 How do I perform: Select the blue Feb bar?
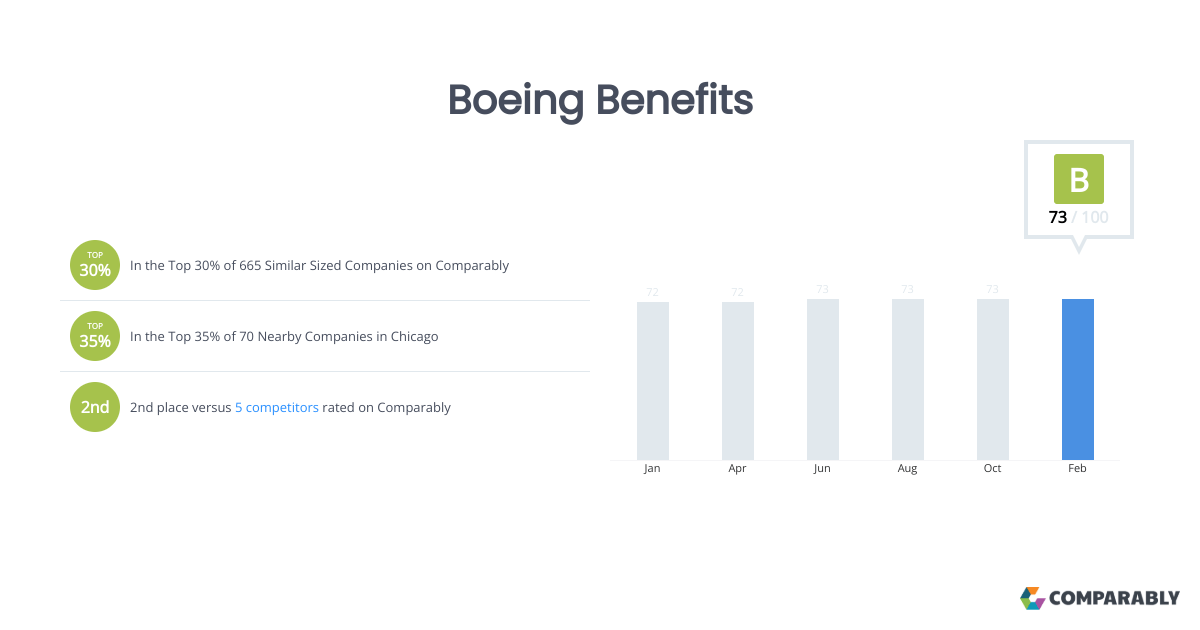point(1077,379)
